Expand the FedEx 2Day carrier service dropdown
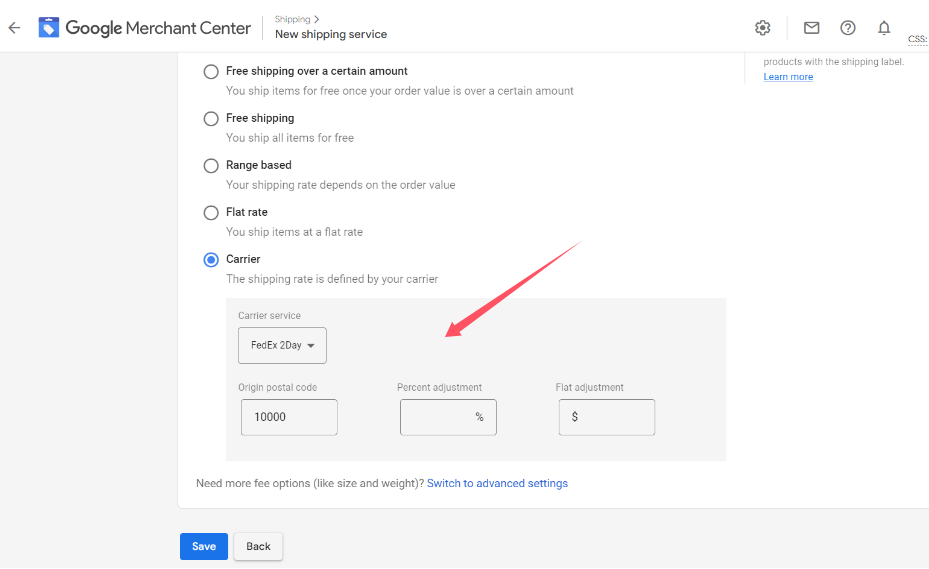929x569 pixels. tap(283, 346)
